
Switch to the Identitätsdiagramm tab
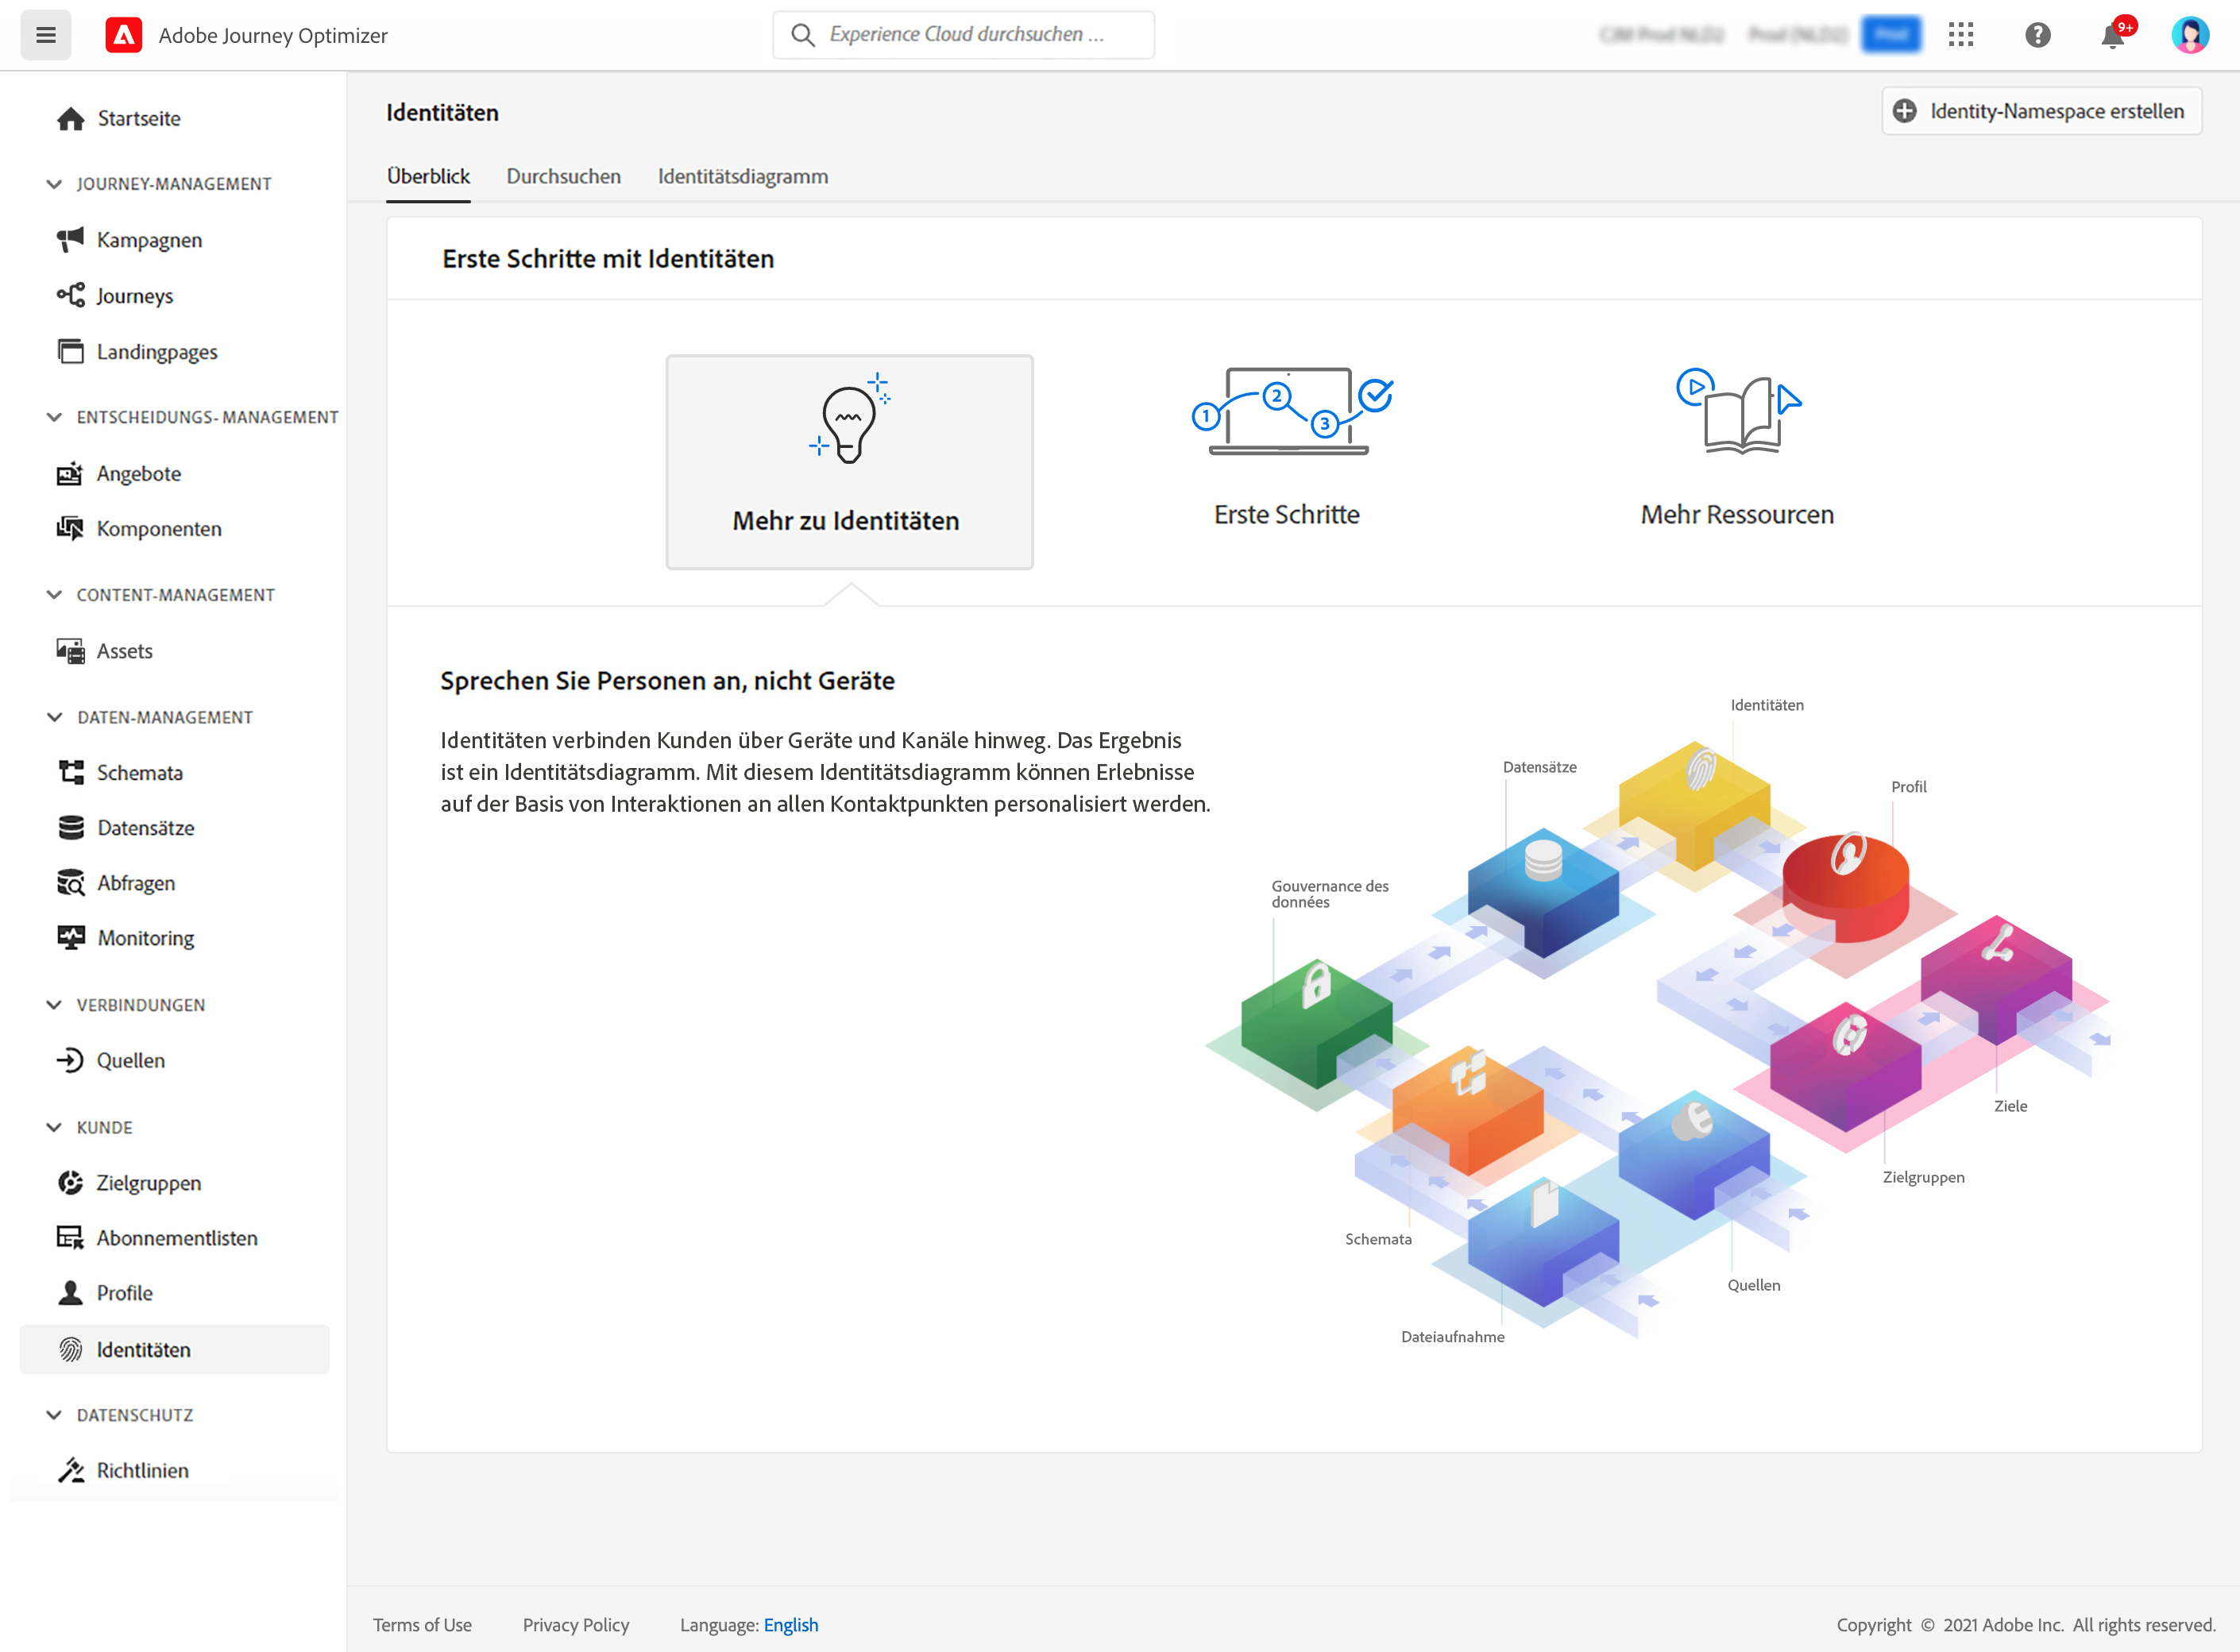coord(742,177)
